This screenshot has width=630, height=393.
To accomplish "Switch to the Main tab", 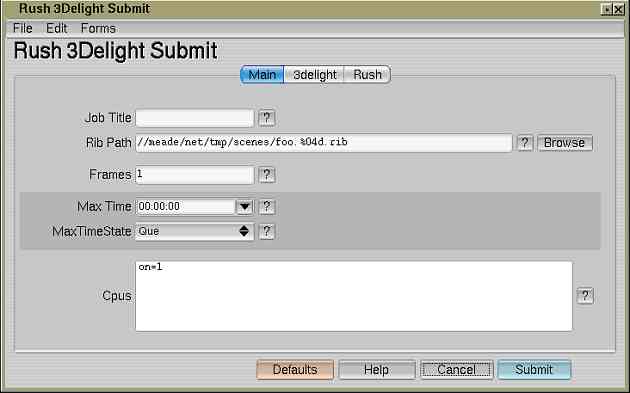I will [x=262, y=75].
